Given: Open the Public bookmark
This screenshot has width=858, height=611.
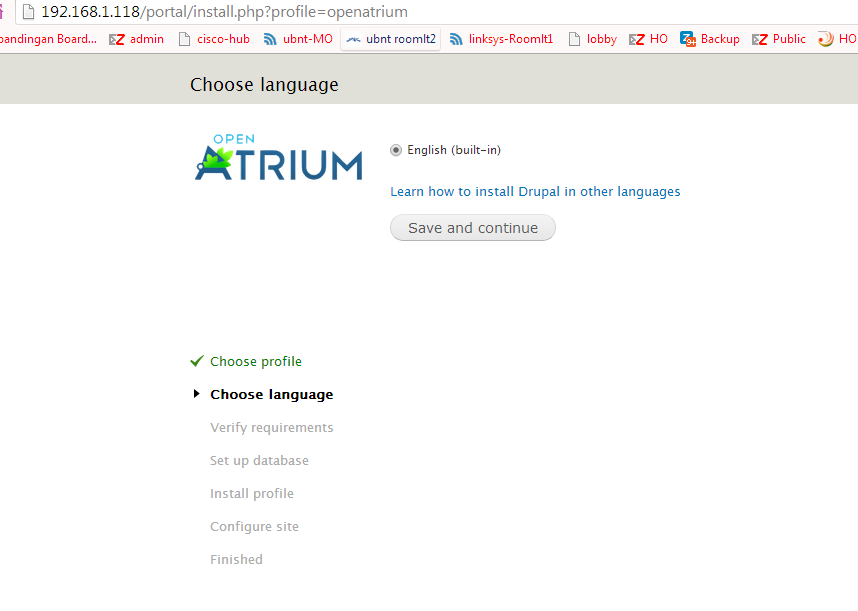Looking at the screenshot, I should click(779, 39).
